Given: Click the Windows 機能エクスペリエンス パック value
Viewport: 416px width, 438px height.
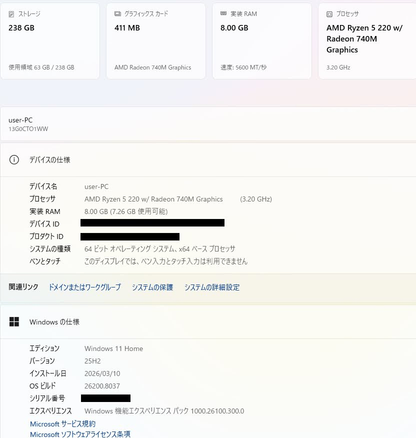Looking at the screenshot, I should click(164, 411).
